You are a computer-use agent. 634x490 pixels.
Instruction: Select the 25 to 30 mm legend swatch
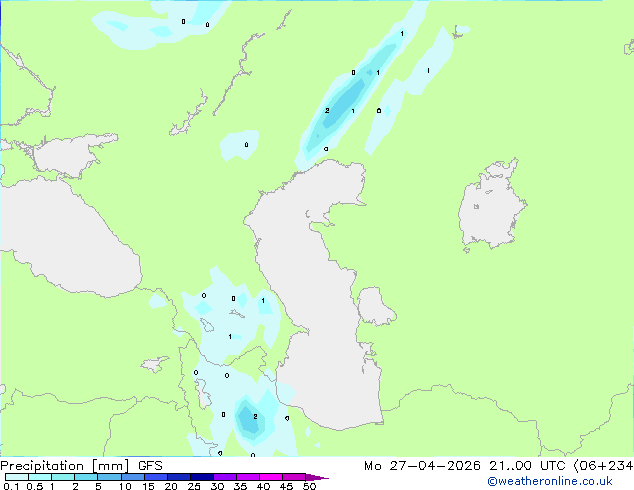point(202,477)
